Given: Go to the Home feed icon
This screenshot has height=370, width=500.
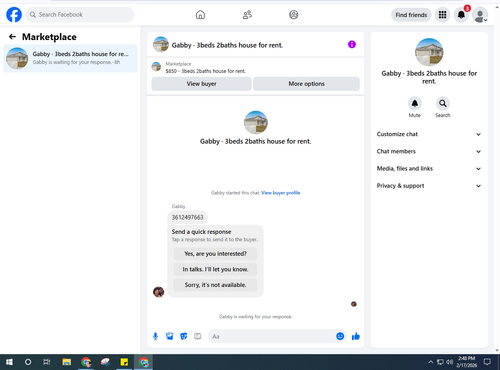Looking at the screenshot, I should click(x=200, y=15).
